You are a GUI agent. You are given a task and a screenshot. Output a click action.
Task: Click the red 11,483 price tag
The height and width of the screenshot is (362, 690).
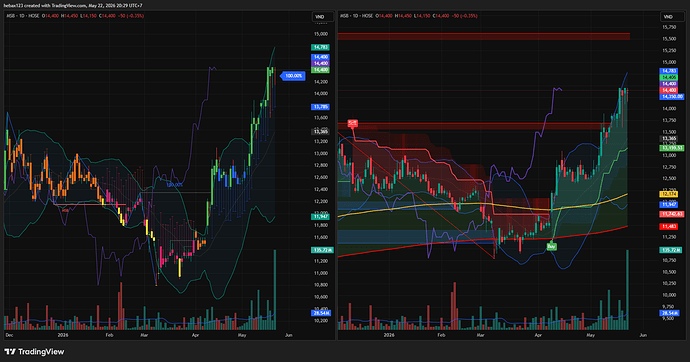click(668, 226)
